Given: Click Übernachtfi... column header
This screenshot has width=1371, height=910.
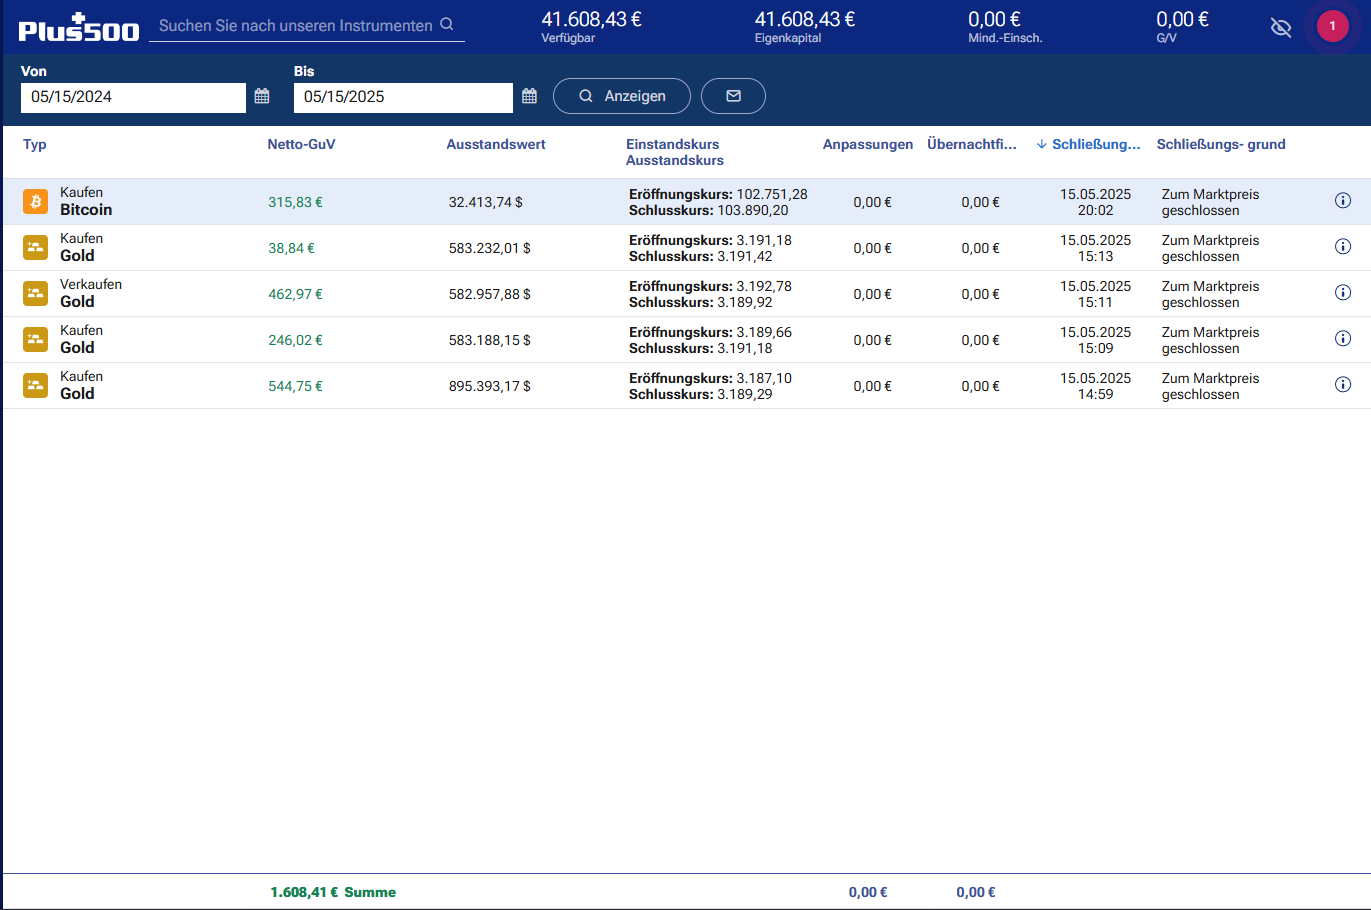Looking at the screenshot, I should point(972,144).
